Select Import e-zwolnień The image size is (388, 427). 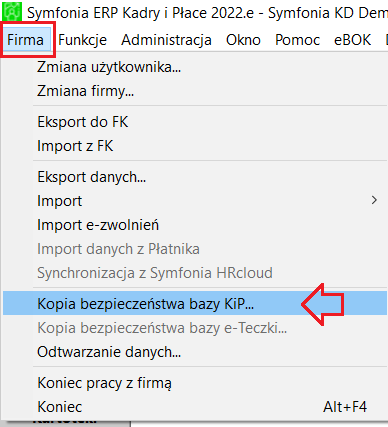point(195,225)
